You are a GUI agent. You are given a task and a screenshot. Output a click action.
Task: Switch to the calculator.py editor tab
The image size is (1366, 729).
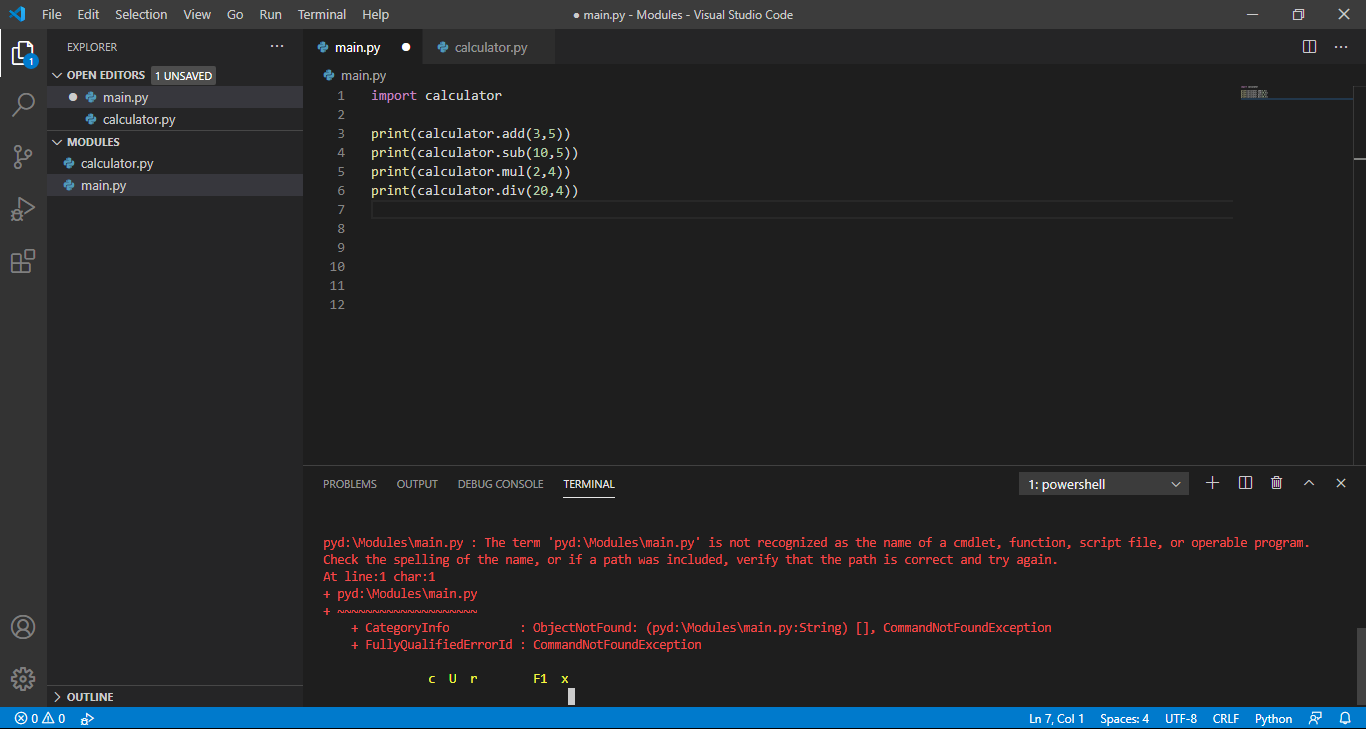click(x=490, y=47)
